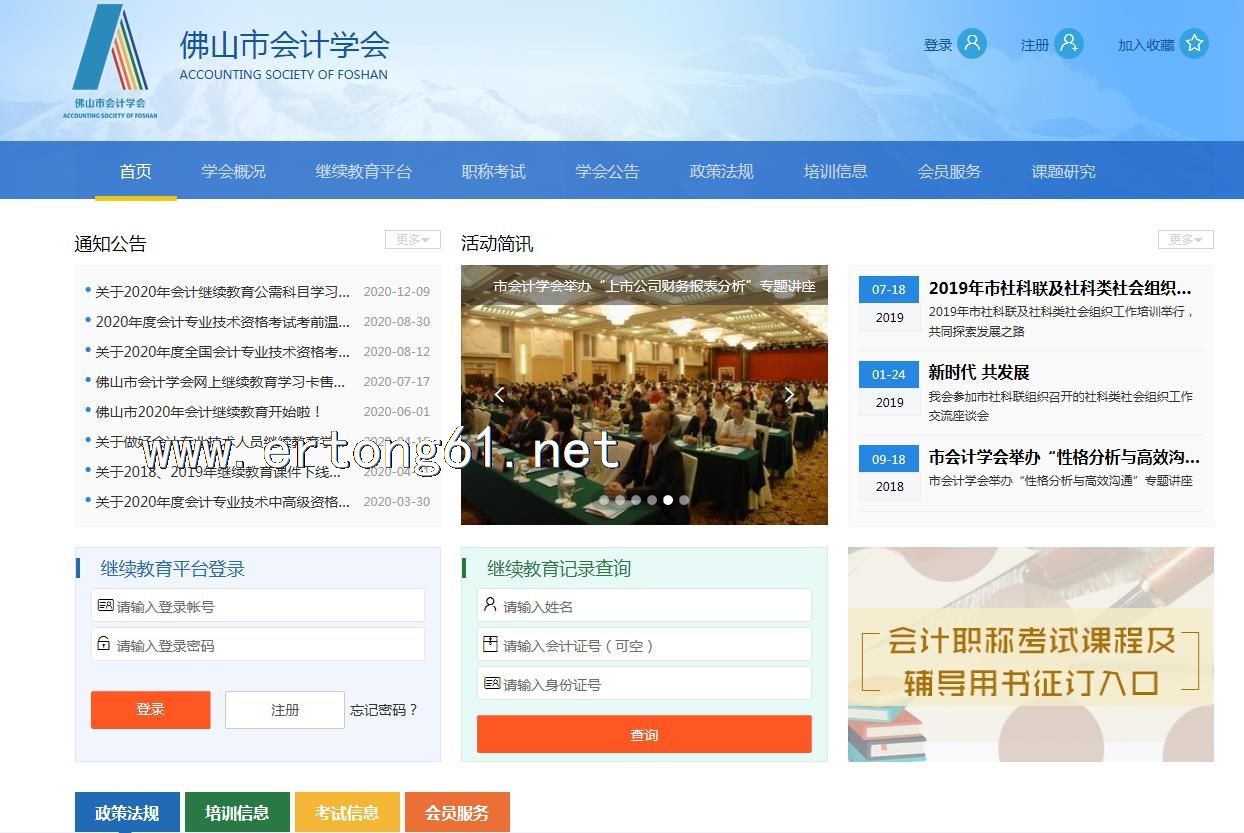1244x833 pixels.
Task: Click the 请输入身份证号 input field
Action: [644, 684]
